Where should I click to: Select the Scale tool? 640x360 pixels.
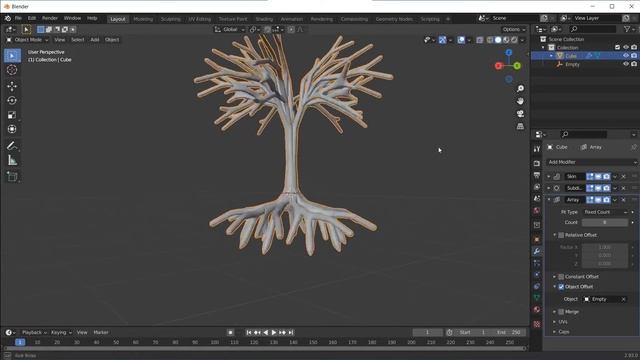[12, 115]
